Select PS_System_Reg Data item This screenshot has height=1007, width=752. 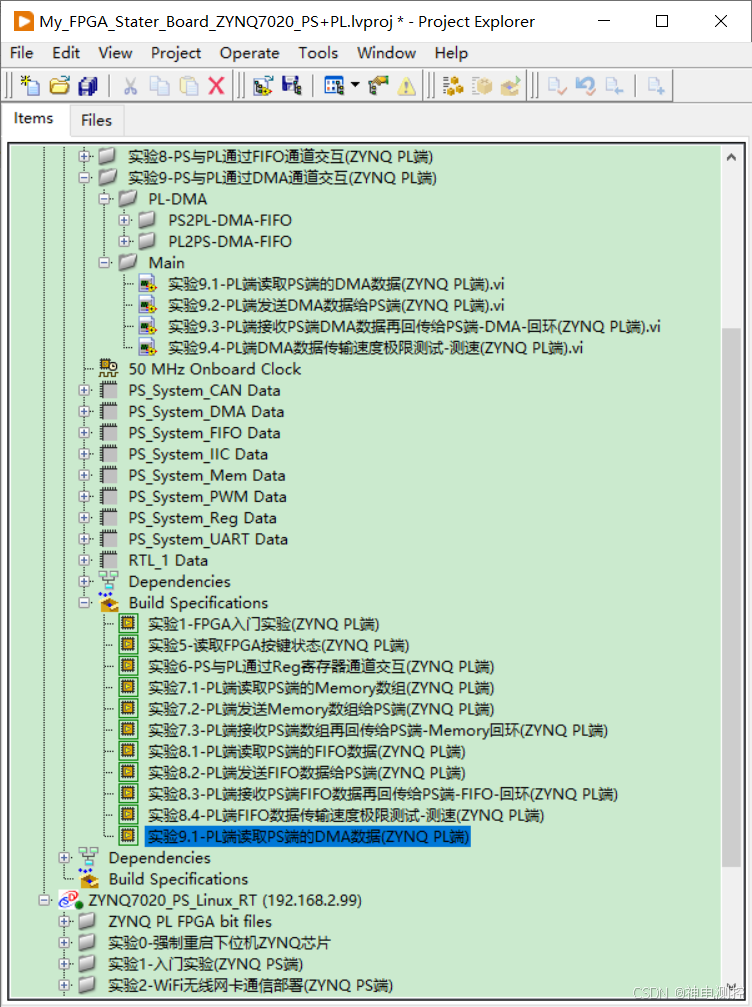point(202,518)
